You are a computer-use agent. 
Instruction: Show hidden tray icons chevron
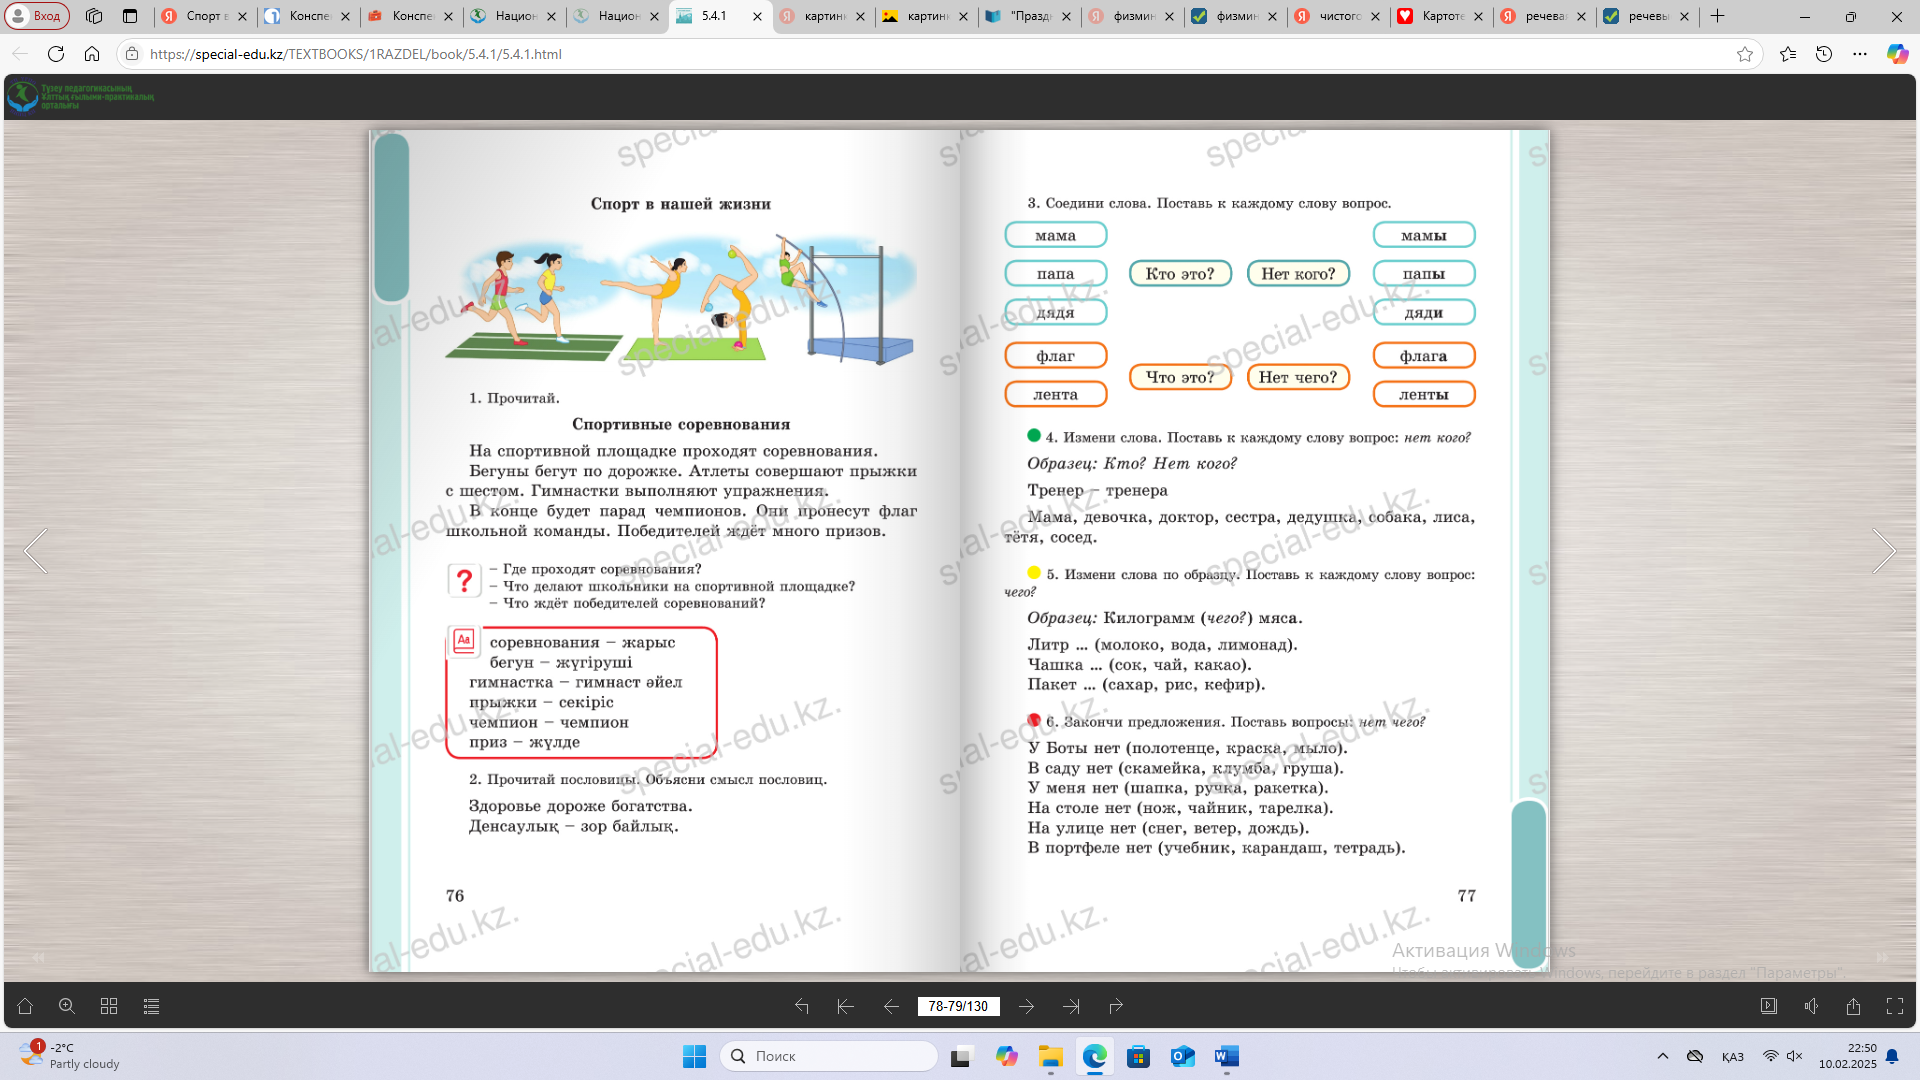tap(1663, 1056)
